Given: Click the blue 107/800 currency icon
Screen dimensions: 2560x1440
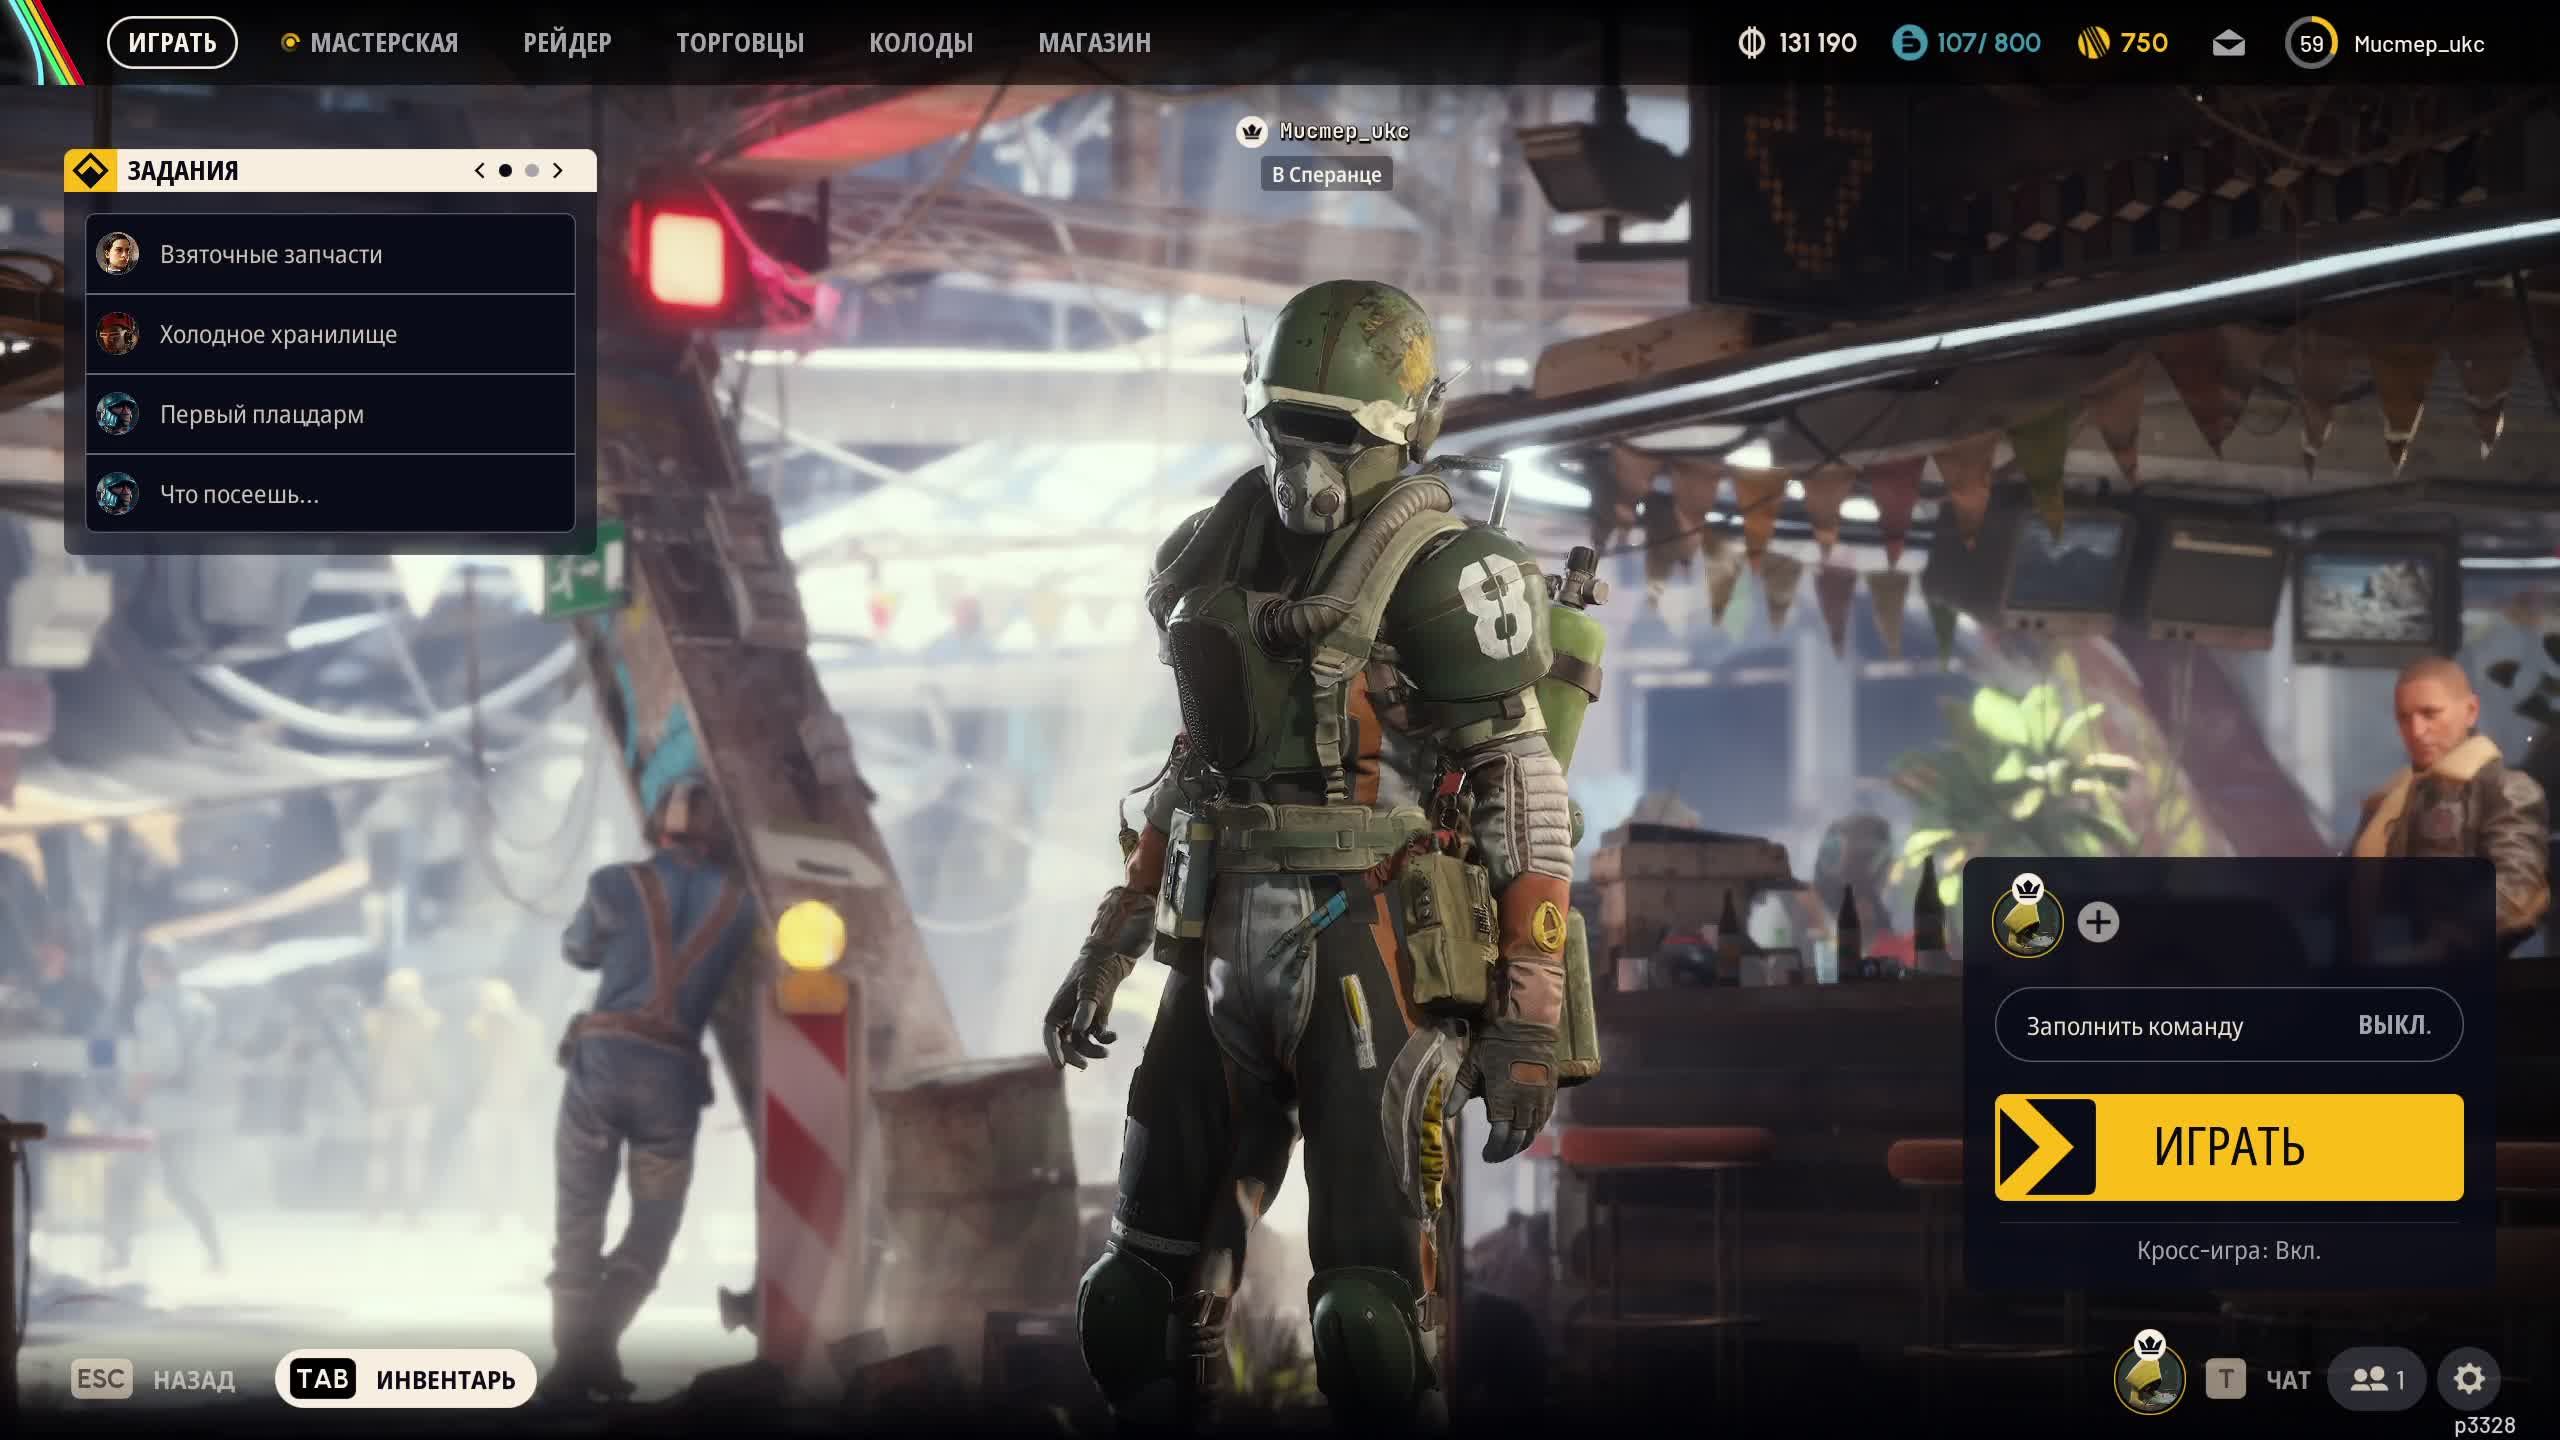Looking at the screenshot, I should (1909, 43).
